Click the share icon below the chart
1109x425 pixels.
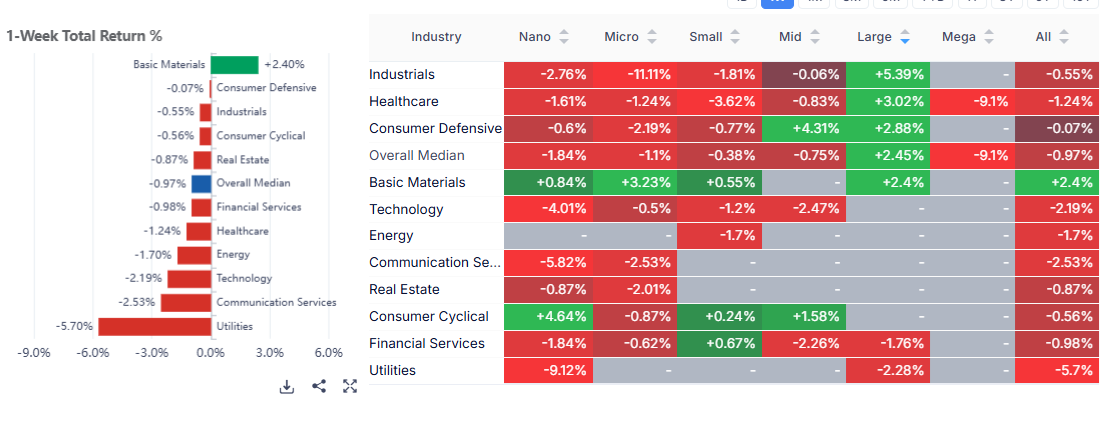click(319, 387)
